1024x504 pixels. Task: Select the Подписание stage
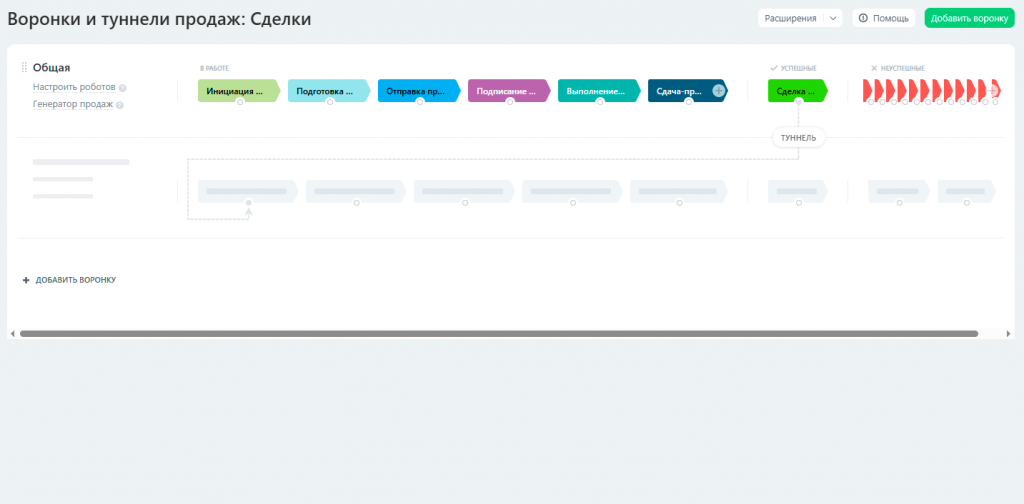[x=509, y=91]
